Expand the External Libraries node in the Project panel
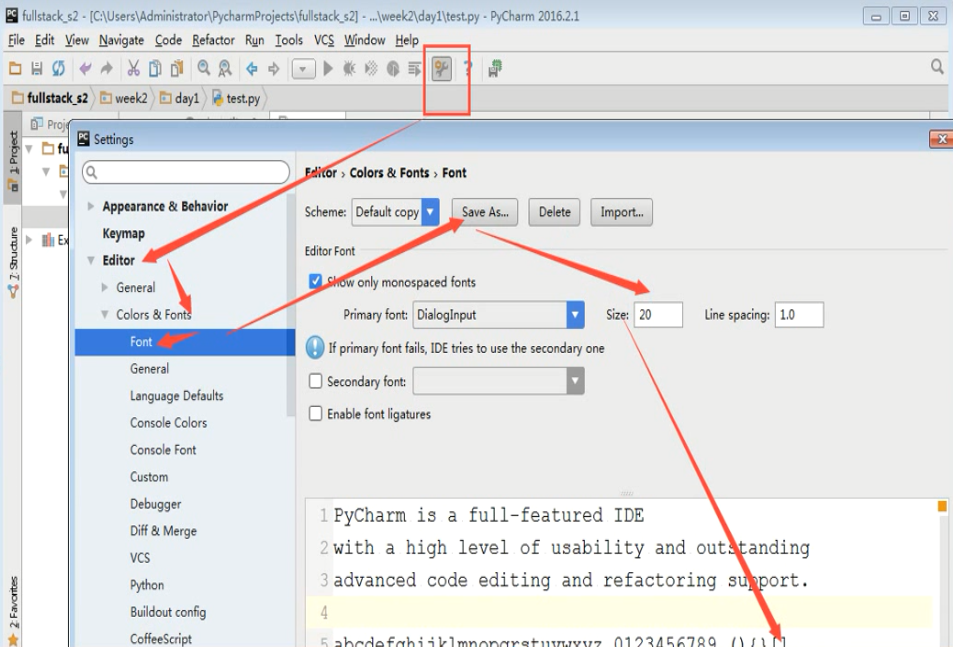953x647 pixels. [29, 240]
